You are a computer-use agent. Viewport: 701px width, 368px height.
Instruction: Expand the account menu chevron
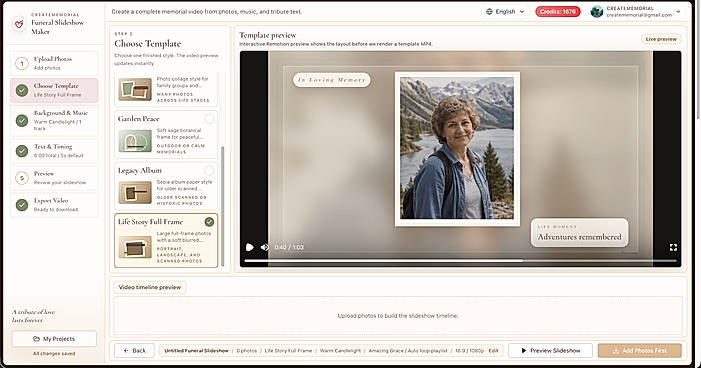tap(678, 12)
